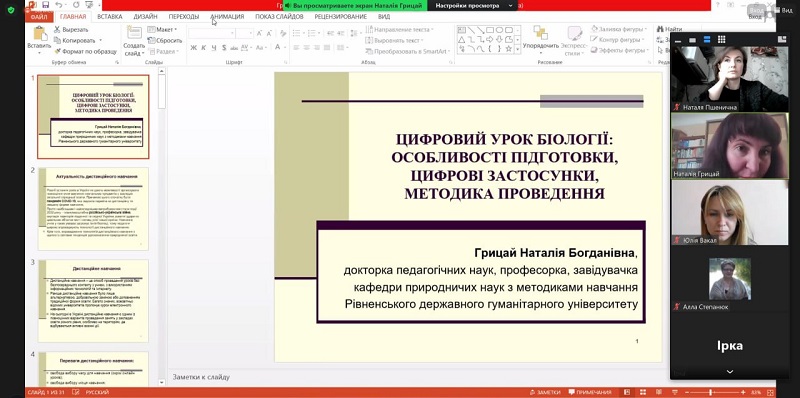Click the Save icon in quick access toolbar
Screen dimensions: 800x398
click(x=45, y=5)
